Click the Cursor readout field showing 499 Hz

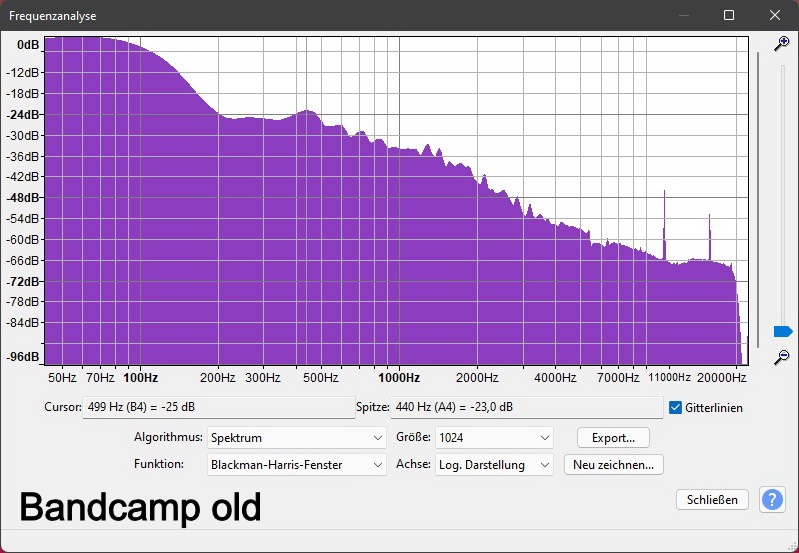(219, 407)
